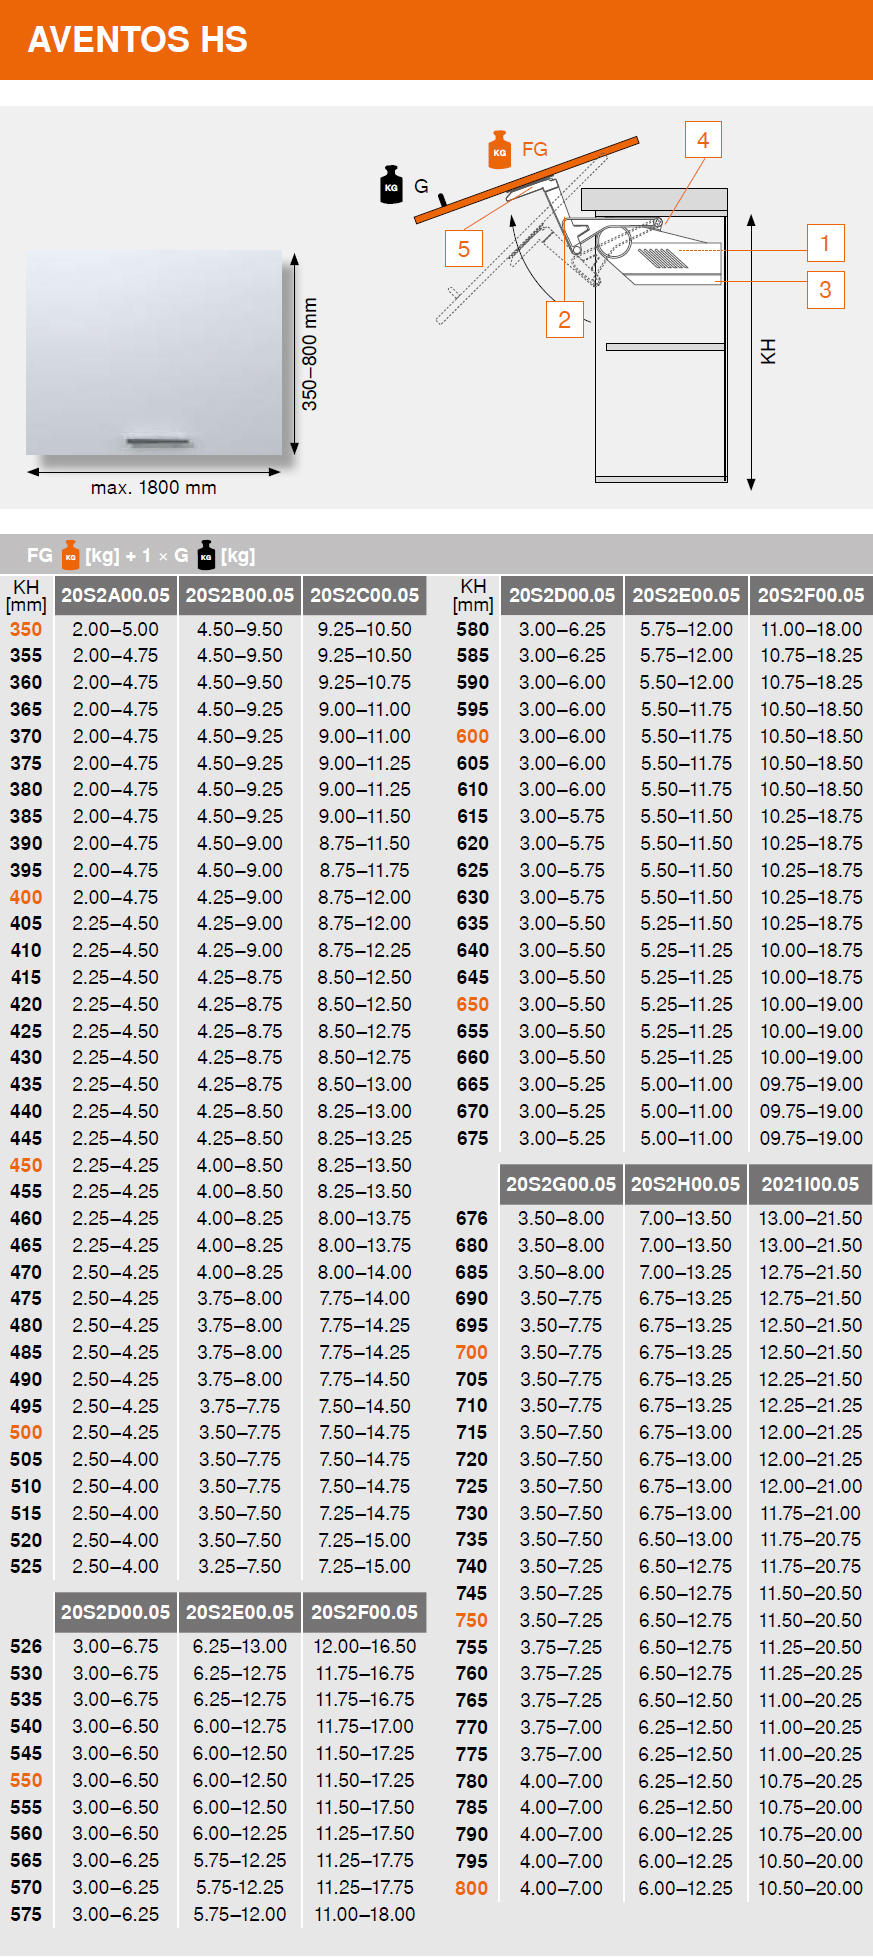The width and height of the screenshot is (873, 1958).
Task: Click the 'max. 1800 mm' width label
Action: coord(154,488)
